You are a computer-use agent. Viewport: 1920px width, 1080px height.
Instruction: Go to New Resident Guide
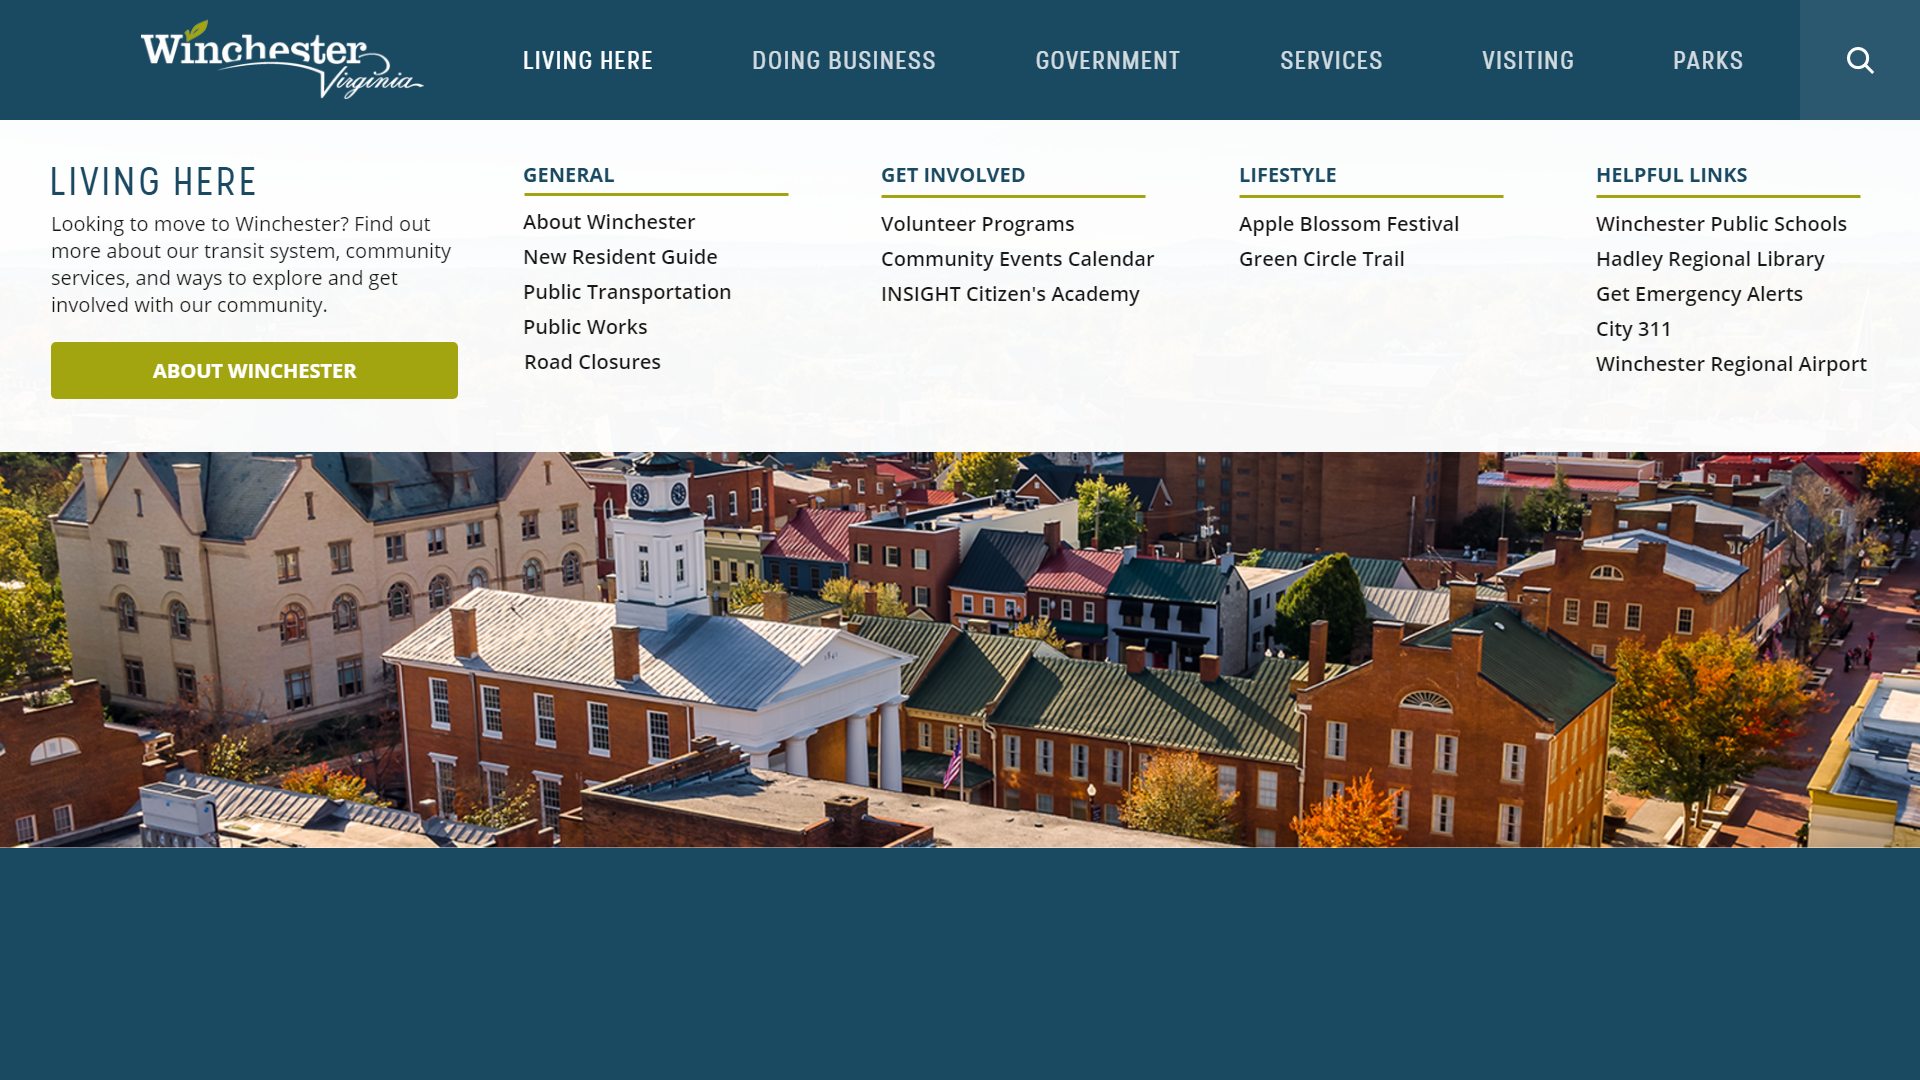620,257
